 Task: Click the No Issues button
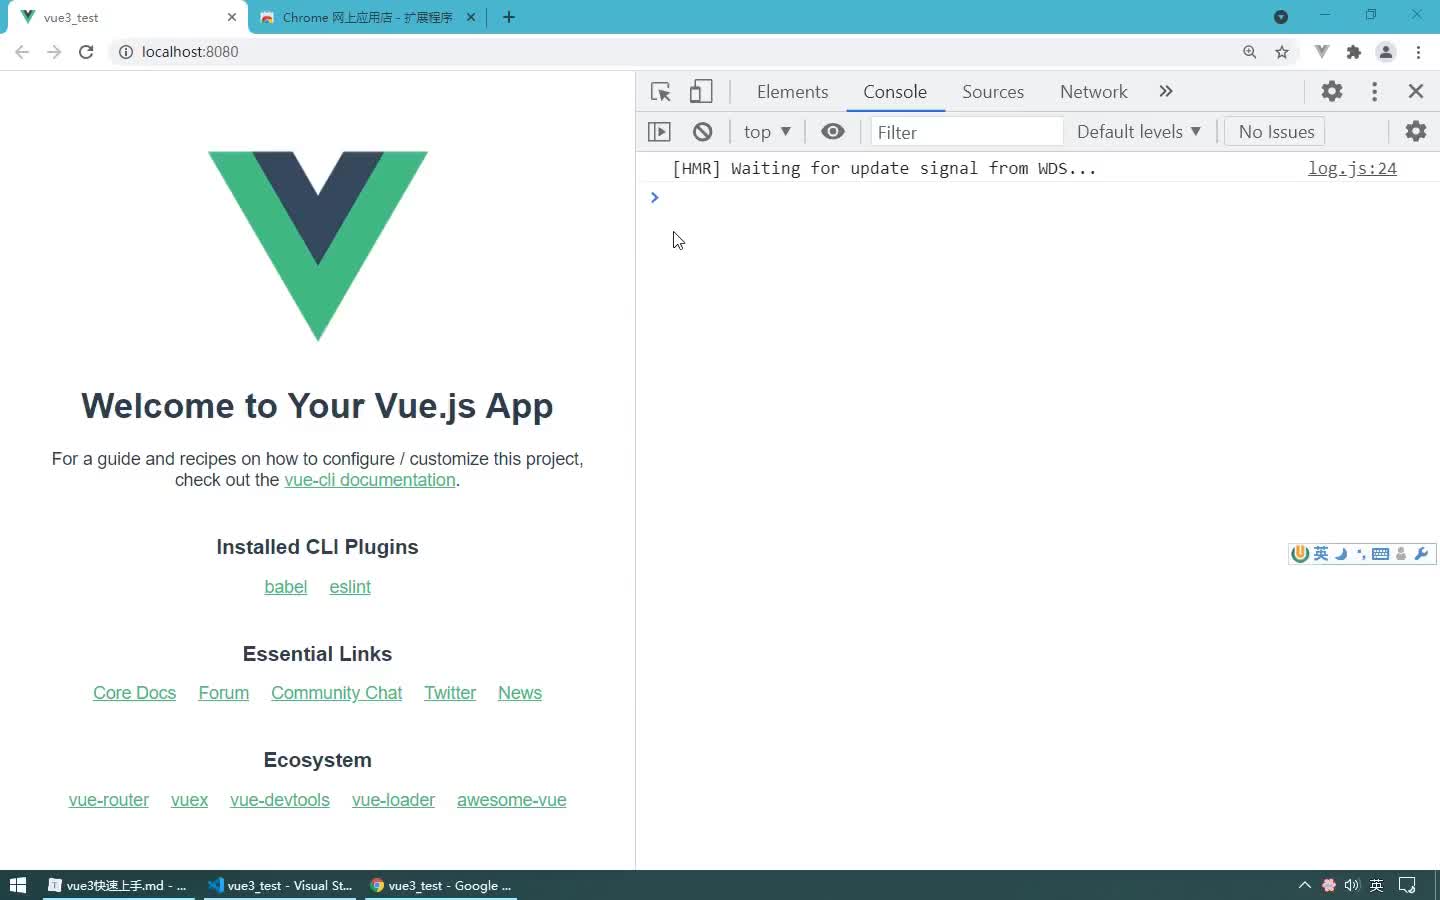pos(1276,132)
